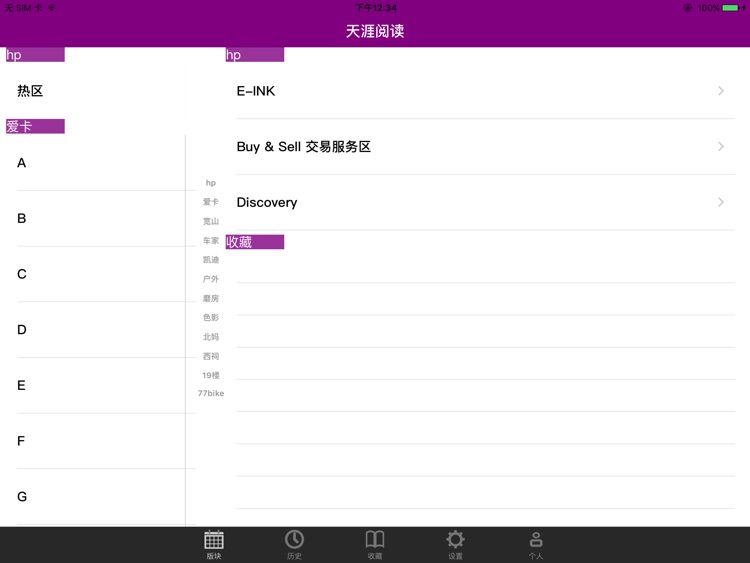Select board E in the left list
750x563 pixels.
click(22, 385)
